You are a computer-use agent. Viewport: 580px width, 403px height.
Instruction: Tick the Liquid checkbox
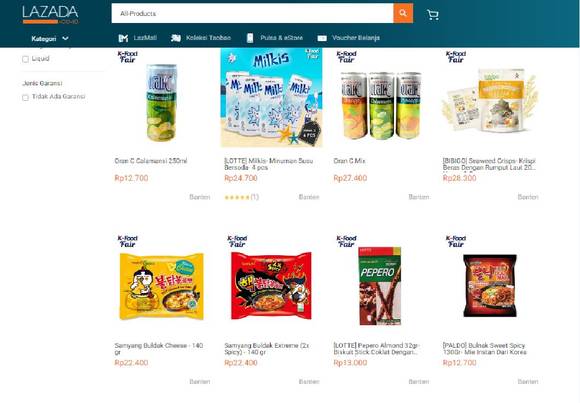click(25, 59)
